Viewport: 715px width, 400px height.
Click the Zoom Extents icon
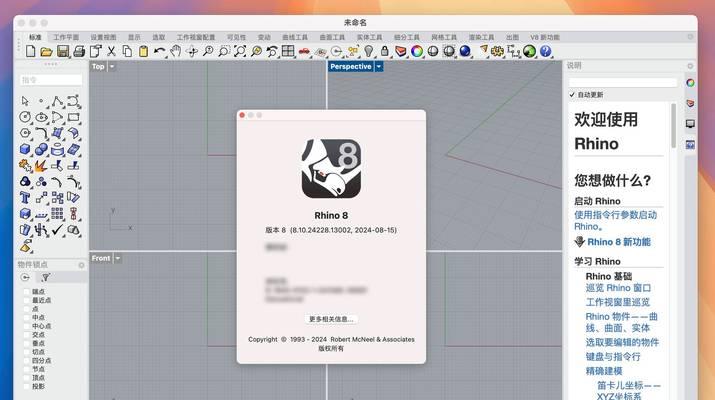click(240, 51)
